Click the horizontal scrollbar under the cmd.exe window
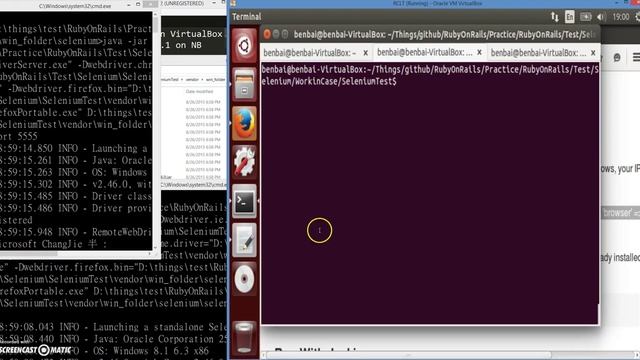Viewport: 640px width, 360px height. pos(76,254)
